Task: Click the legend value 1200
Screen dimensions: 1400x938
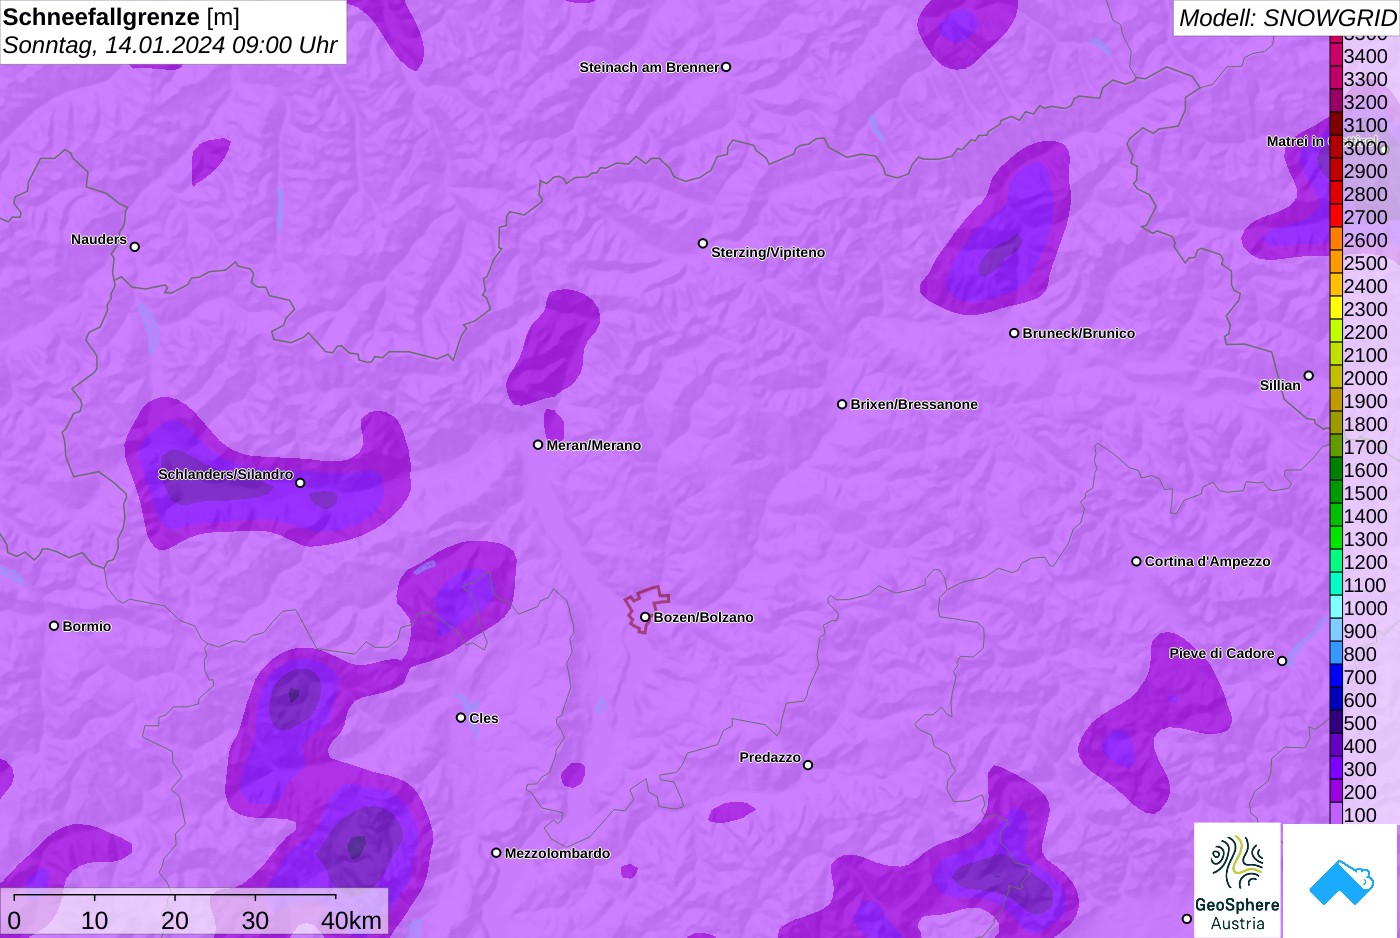Action: pos(1365,562)
